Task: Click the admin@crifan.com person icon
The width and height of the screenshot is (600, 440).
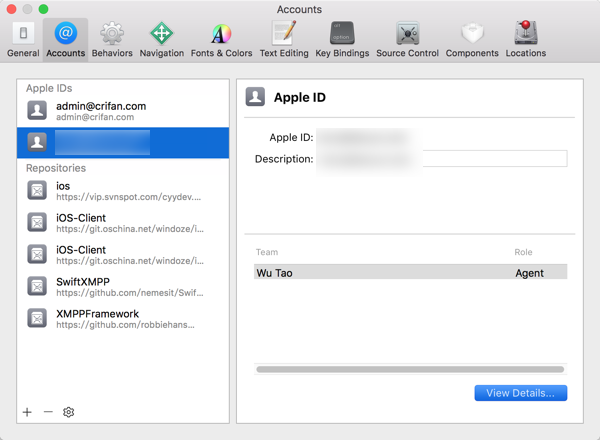Action: click(37, 111)
